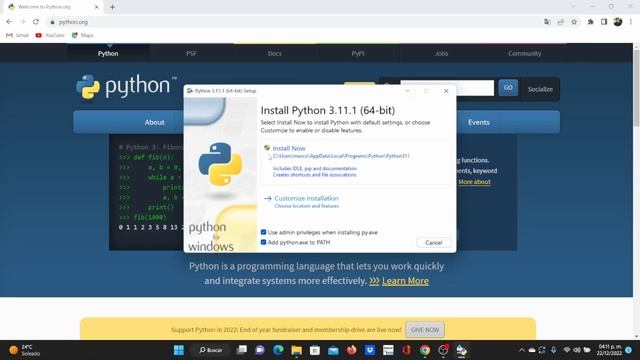This screenshot has width=640, height=360.
Task: Open Chrome three-dot menu
Action: tap(631, 22)
